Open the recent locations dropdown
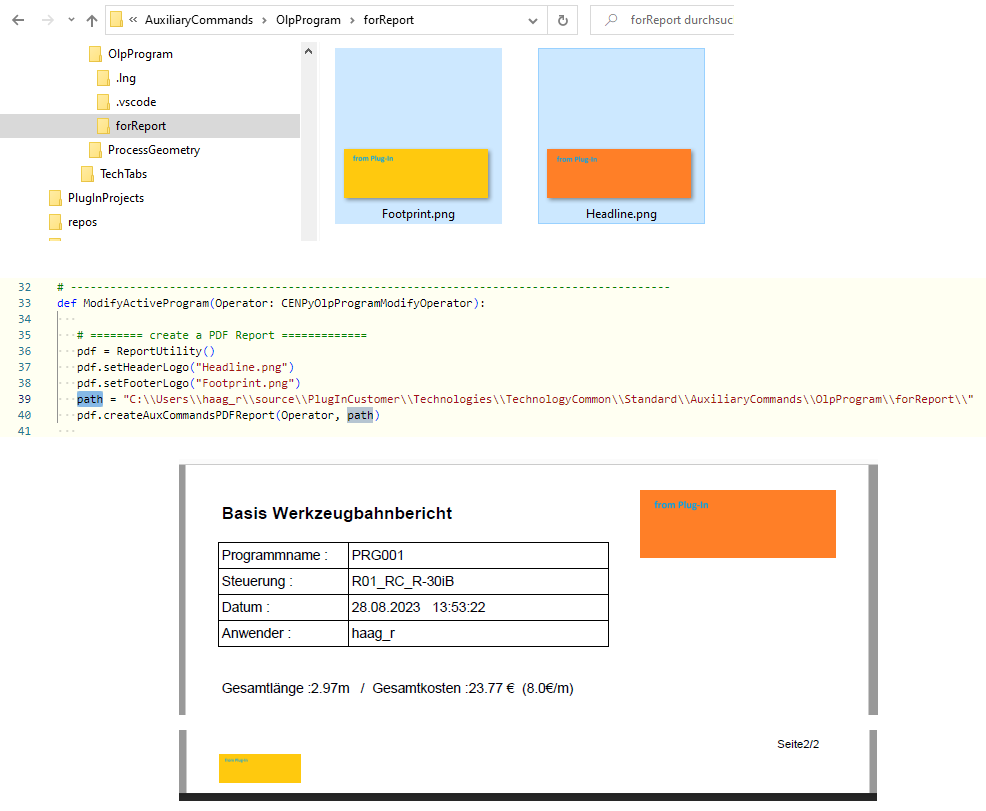 70,20
